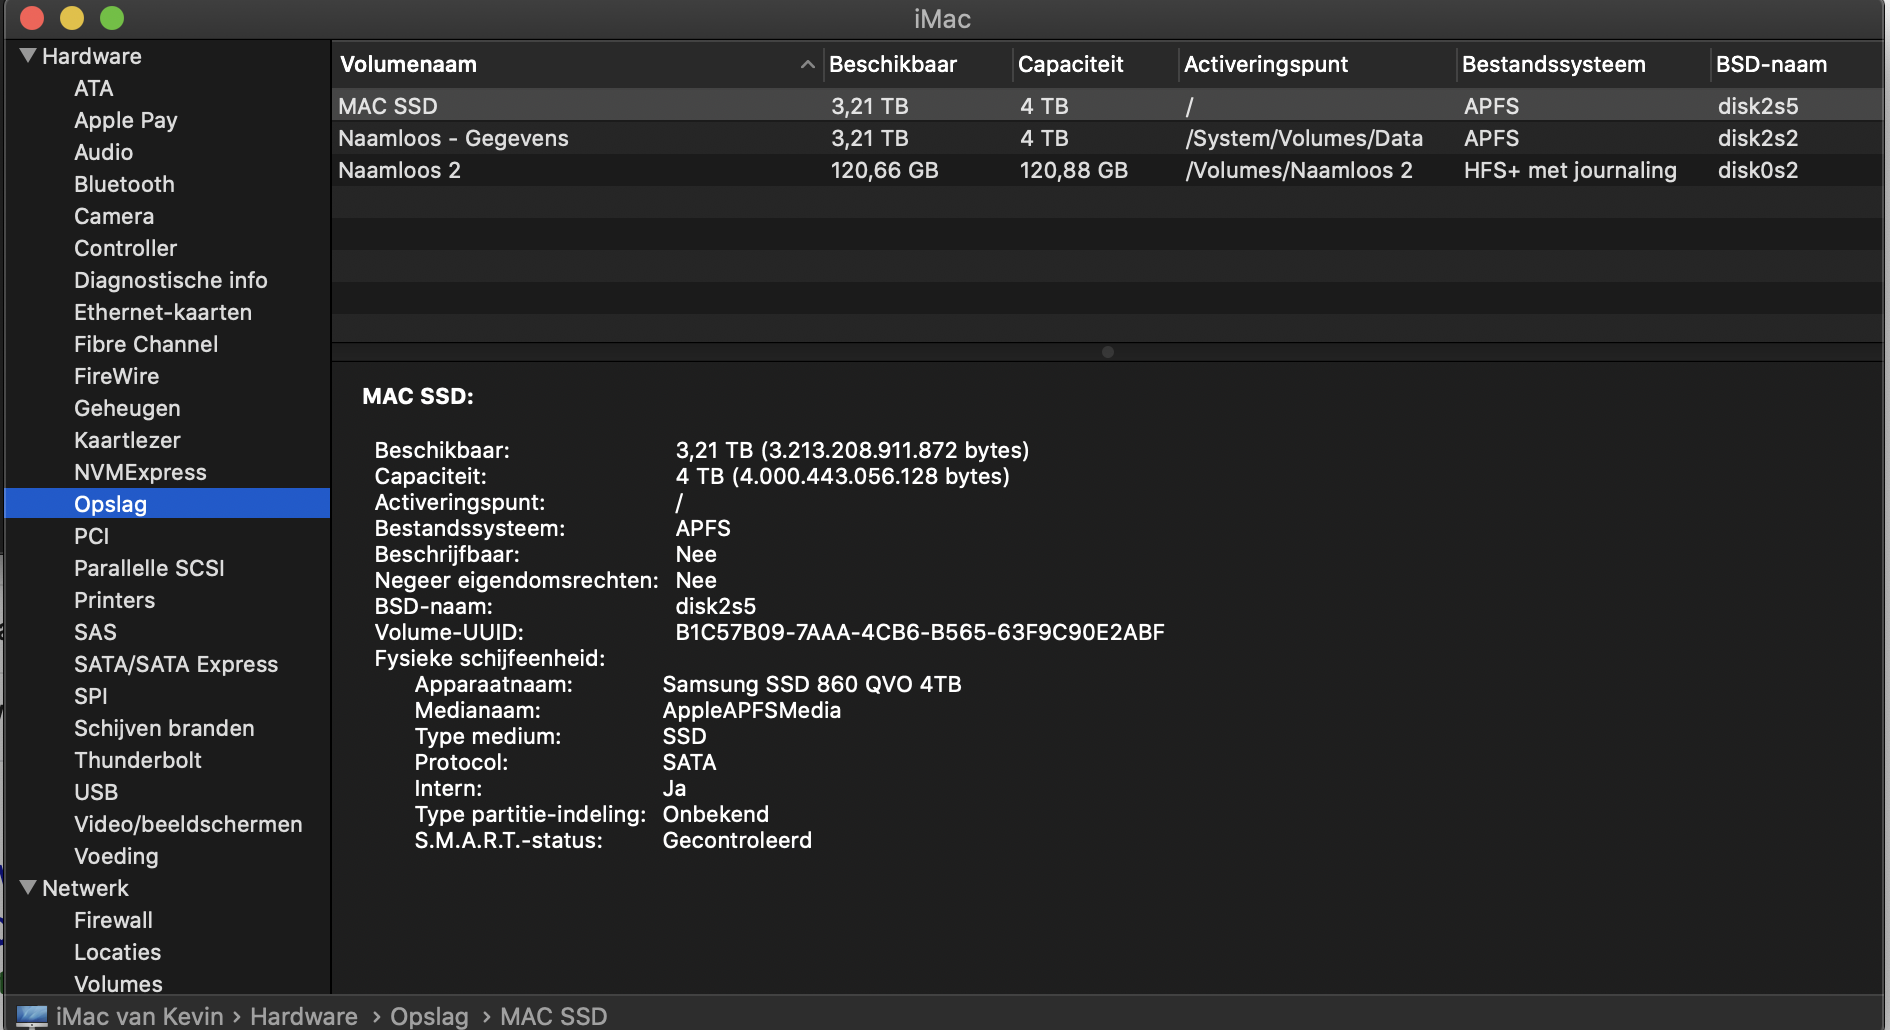Select ATA in the sidebar

(x=93, y=88)
